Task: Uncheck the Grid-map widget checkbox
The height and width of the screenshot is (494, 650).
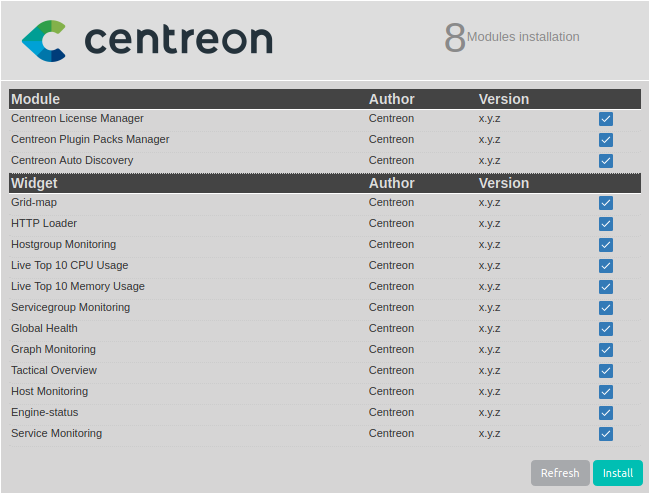Action: coord(606,203)
